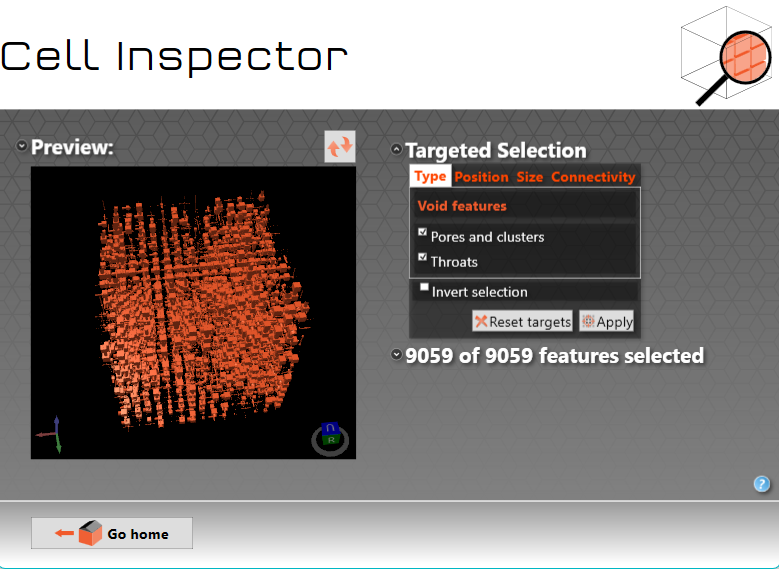
Task: Open help via the blue question mark
Action: pos(761,484)
